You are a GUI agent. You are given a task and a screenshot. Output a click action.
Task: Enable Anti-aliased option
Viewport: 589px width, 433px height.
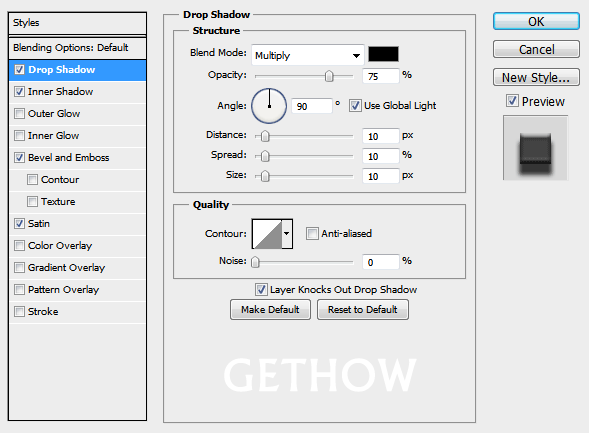[x=312, y=234]
